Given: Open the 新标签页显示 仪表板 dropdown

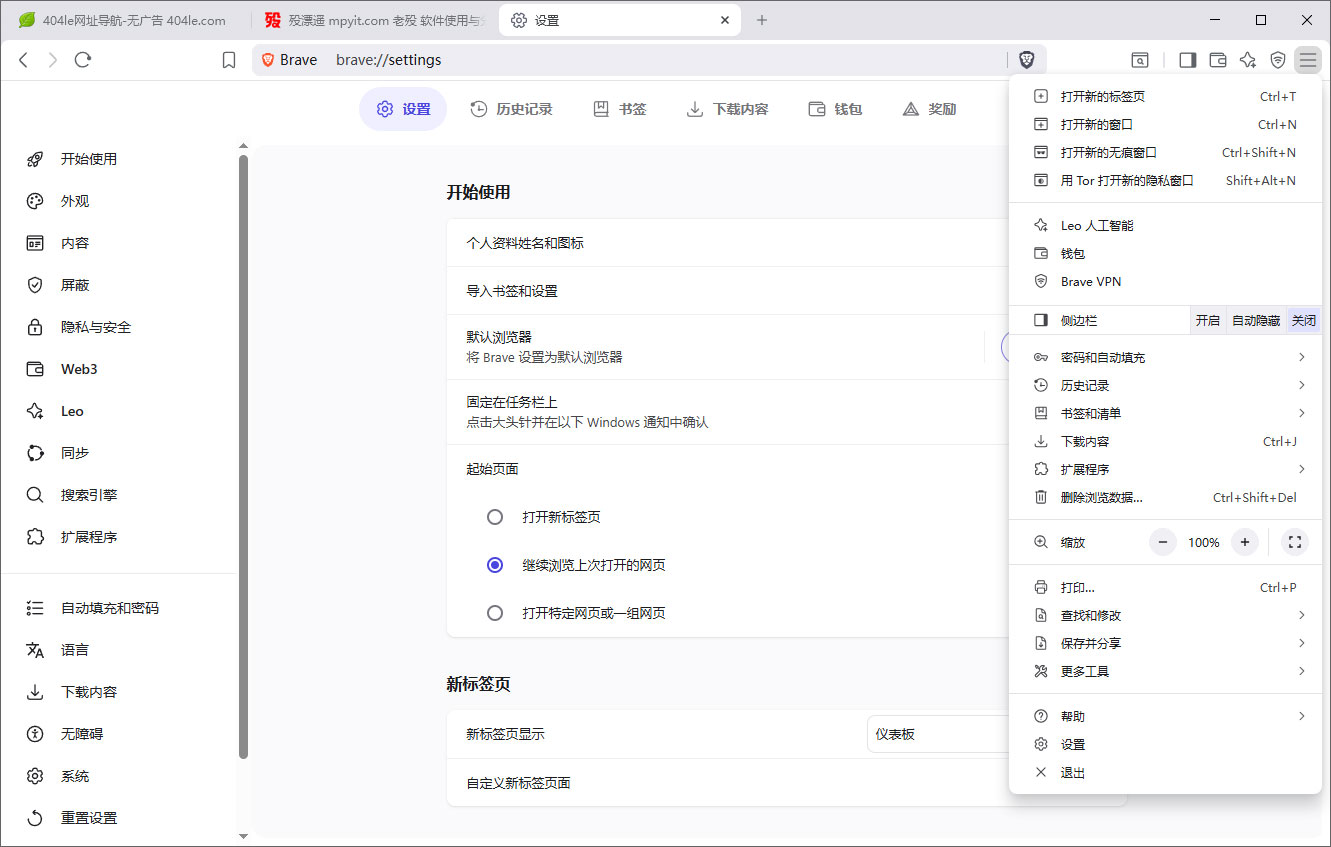Looking at the screenshot, I should click(x=938, y=734).
